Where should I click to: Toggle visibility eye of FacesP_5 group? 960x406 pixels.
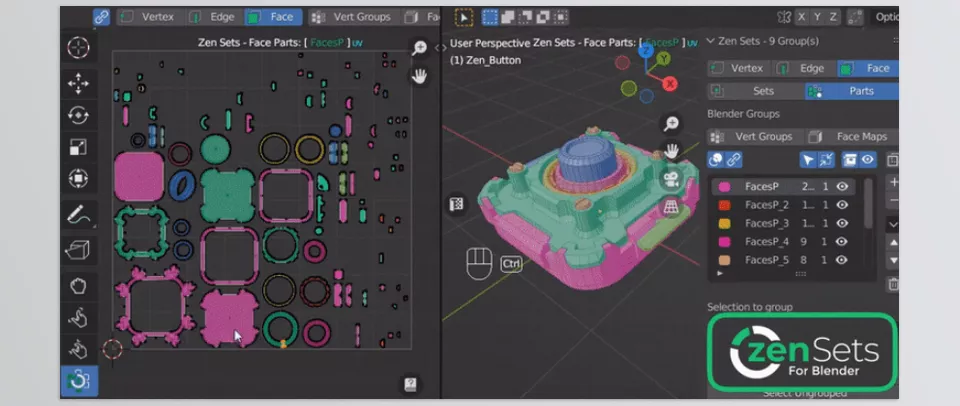point(842,260)
